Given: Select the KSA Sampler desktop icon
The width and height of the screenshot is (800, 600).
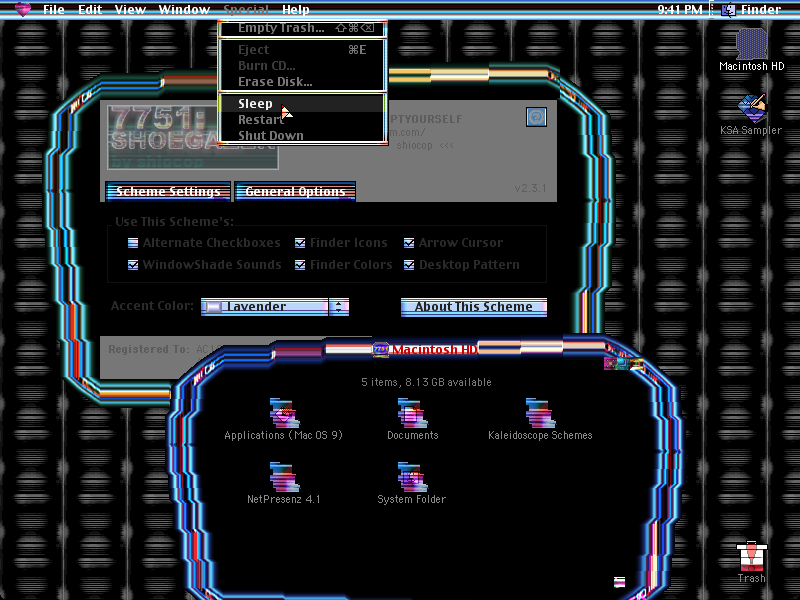Looking at the screenshot, I should [752, 107].
